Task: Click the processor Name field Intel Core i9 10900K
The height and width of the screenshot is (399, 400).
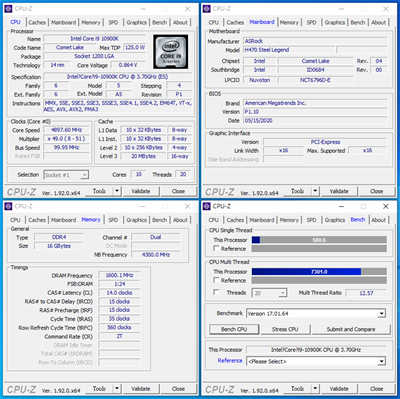Action: (x=94, y=39)
